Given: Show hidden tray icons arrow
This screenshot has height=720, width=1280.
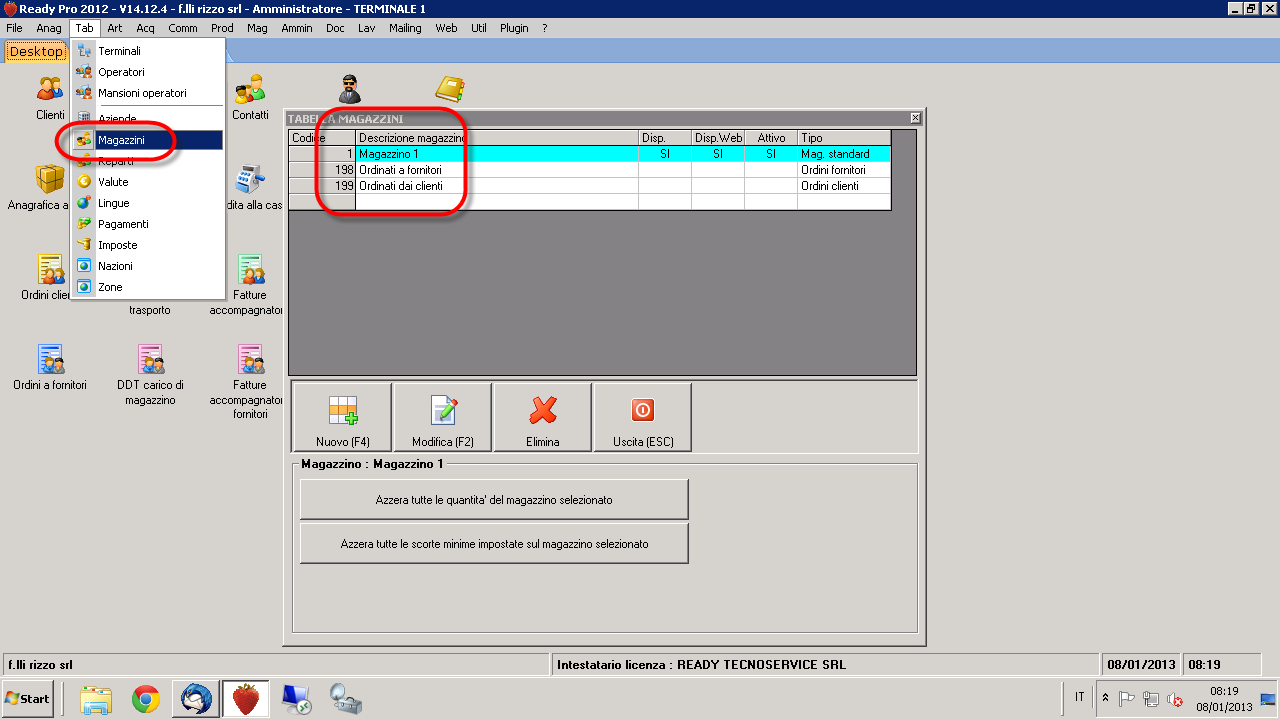Looking at the screenshot, I should point(1105,698).
